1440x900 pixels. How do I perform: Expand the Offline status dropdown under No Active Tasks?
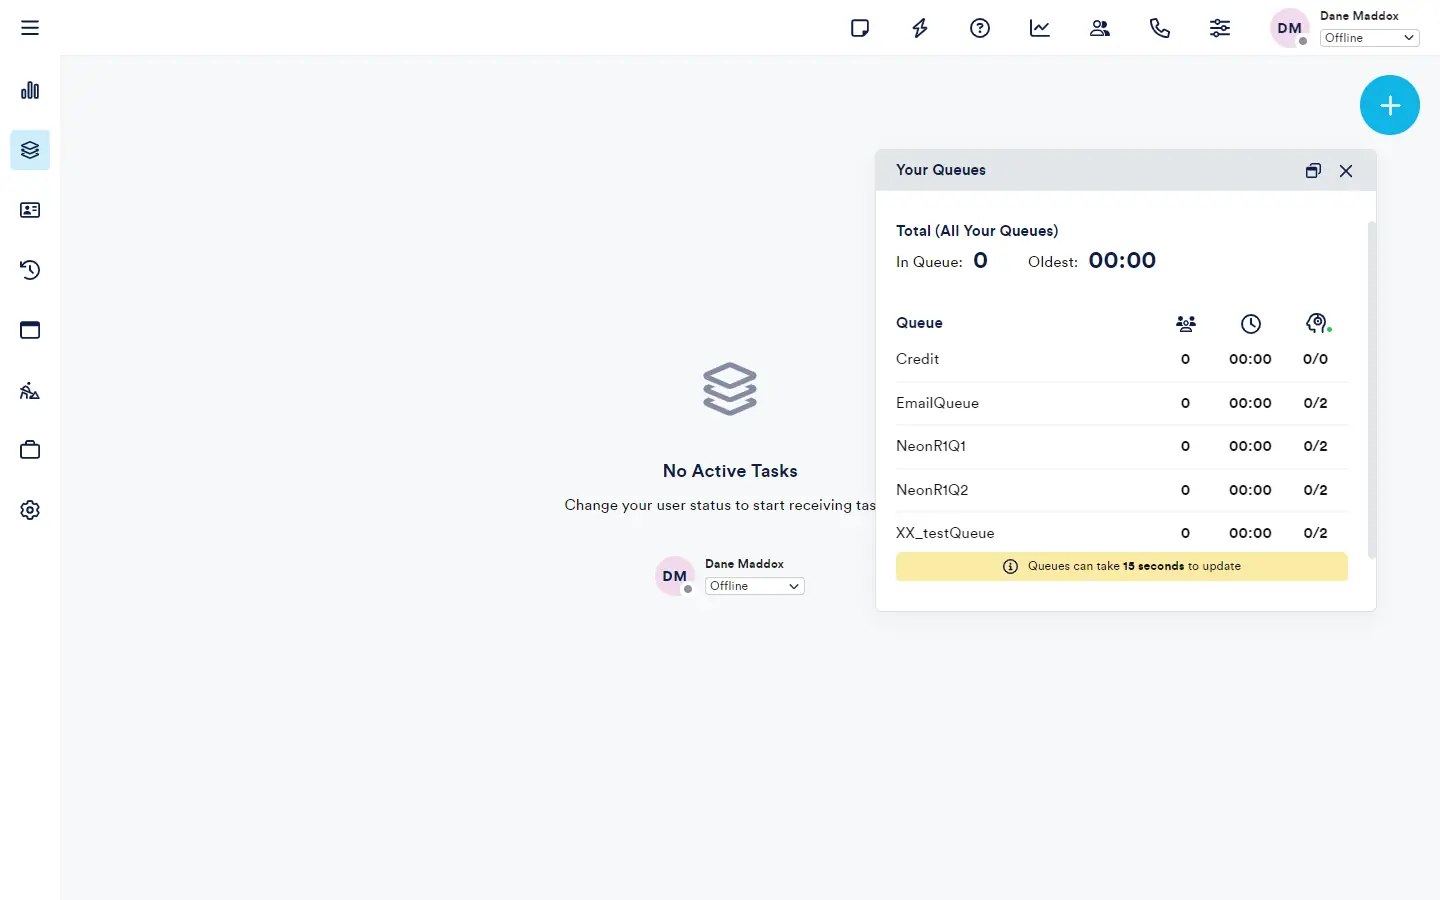(754, 586)
